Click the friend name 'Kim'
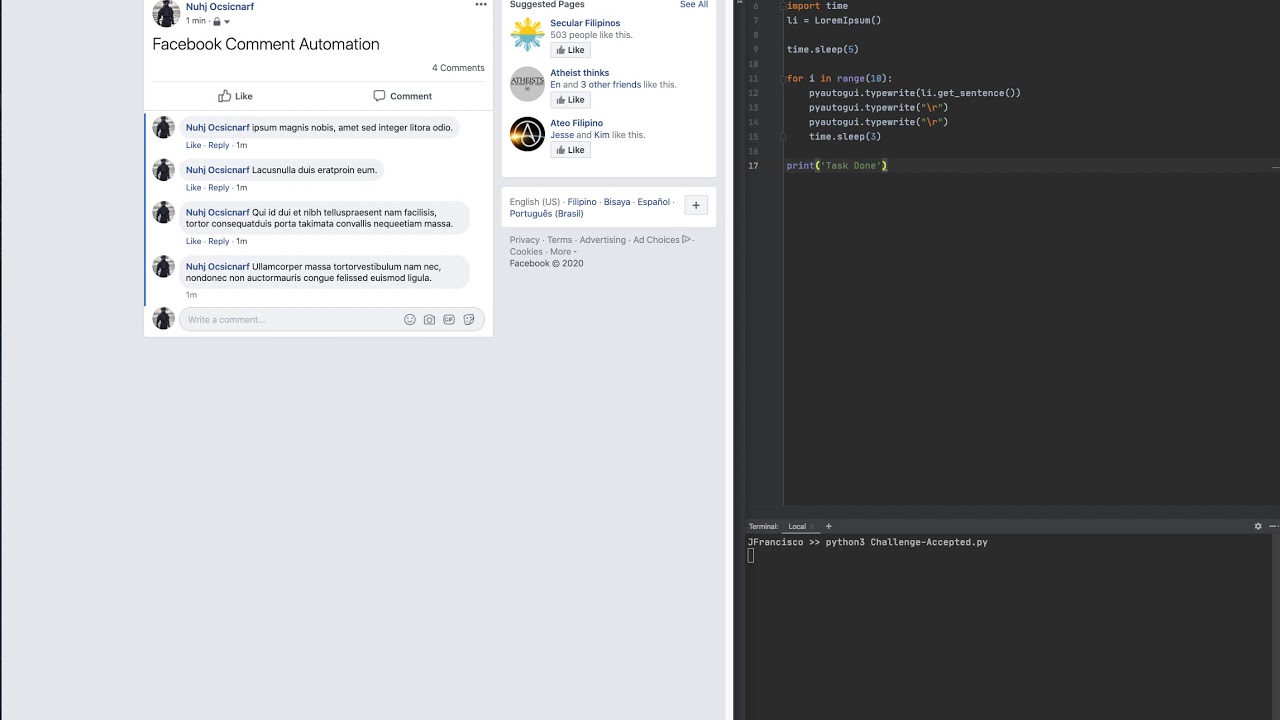Screen dimensions: 1280x720 coord(601,135)
